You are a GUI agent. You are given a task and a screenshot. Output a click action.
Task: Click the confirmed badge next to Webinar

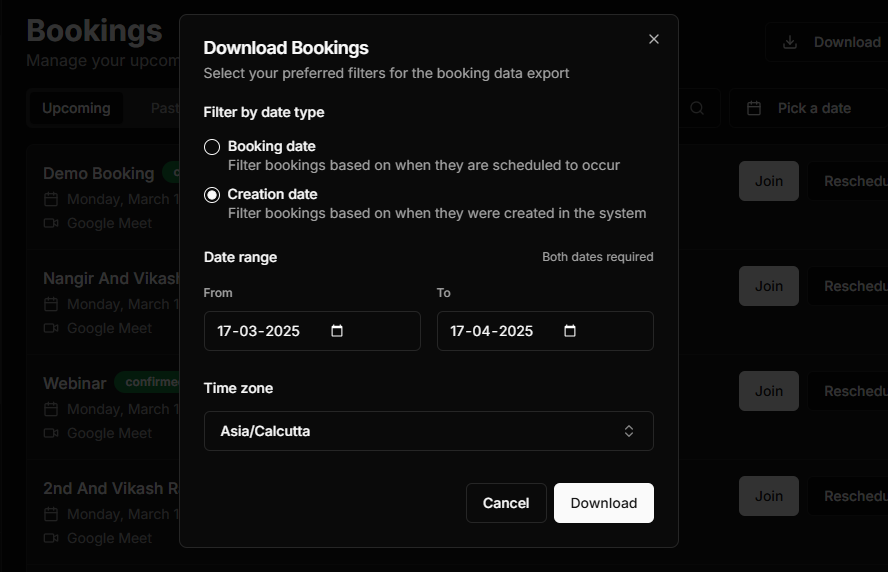pos(147,382)
